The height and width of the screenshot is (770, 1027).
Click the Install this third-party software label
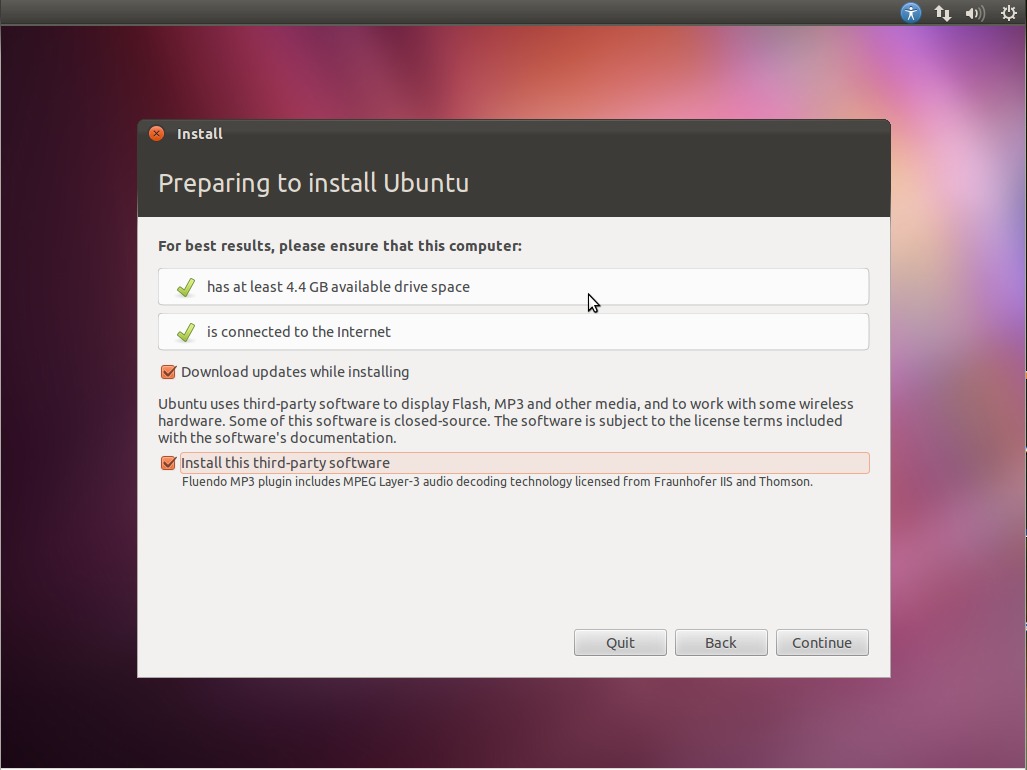pyautogui.click(x=285, y=463)
